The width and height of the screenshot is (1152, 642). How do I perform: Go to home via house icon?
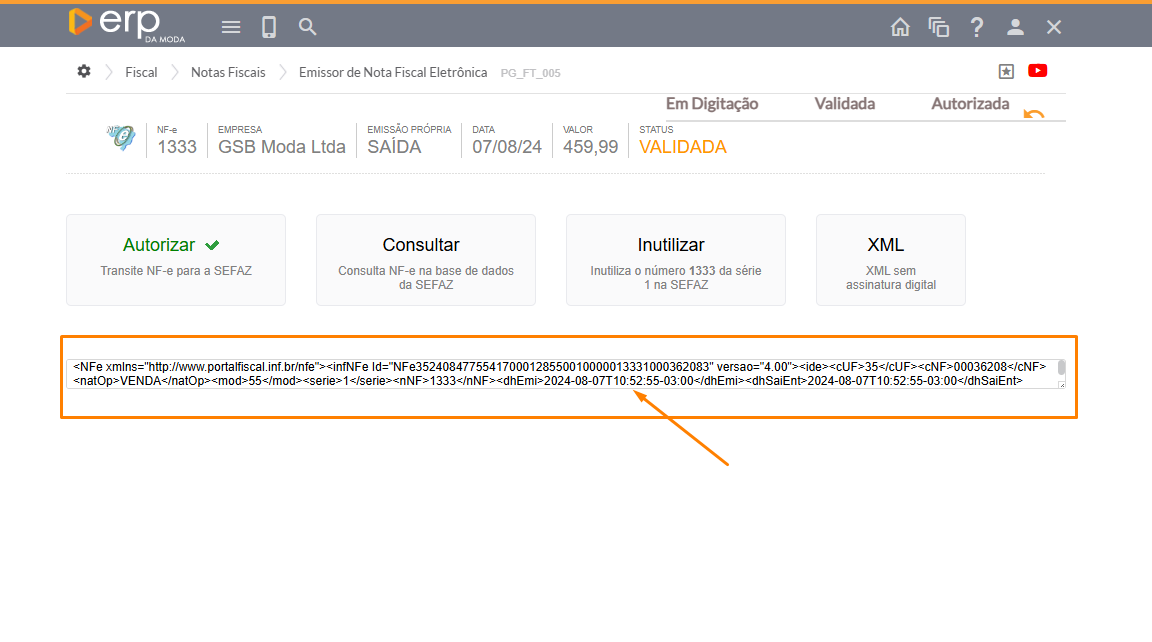coord(900,27)
